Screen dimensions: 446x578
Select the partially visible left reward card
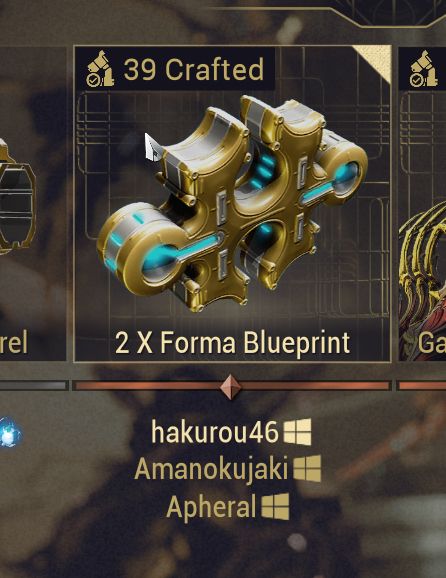click(x=33, y=204)
